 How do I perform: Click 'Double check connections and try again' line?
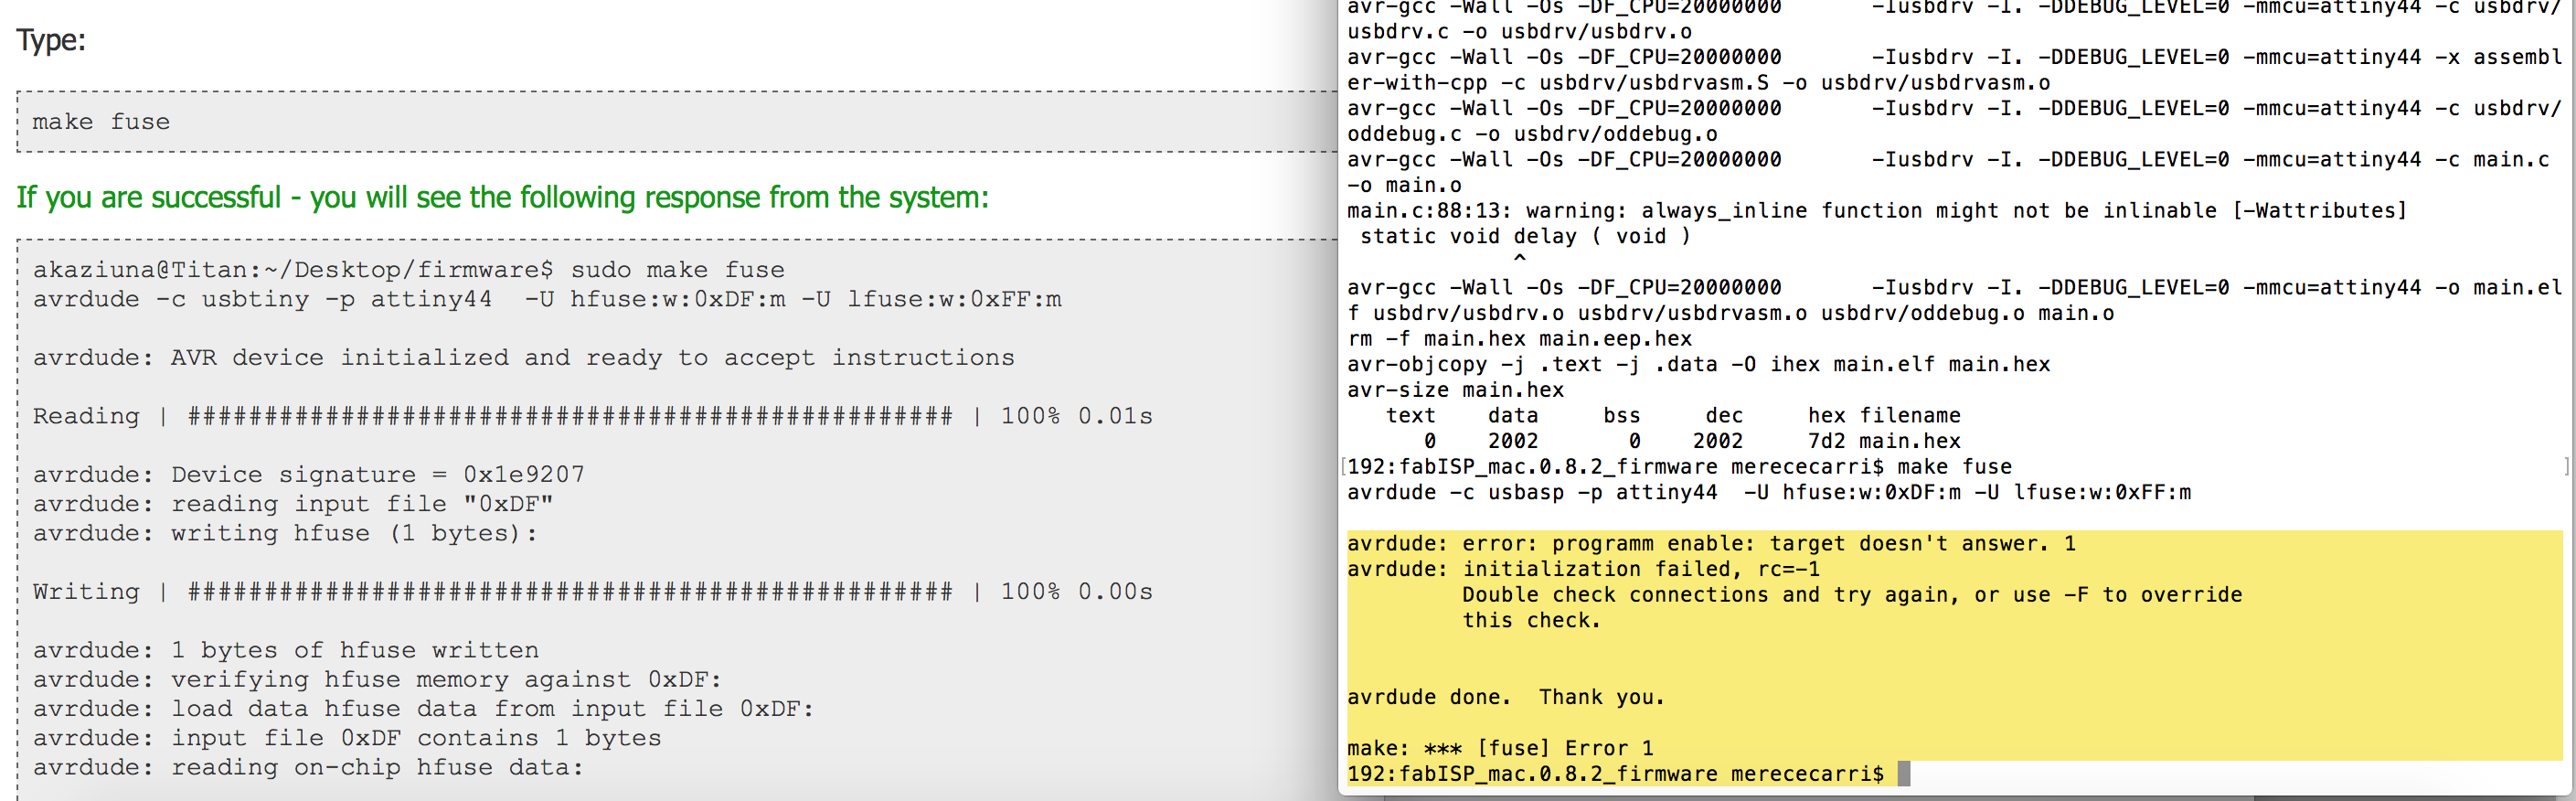click(x=1852, y=595)
